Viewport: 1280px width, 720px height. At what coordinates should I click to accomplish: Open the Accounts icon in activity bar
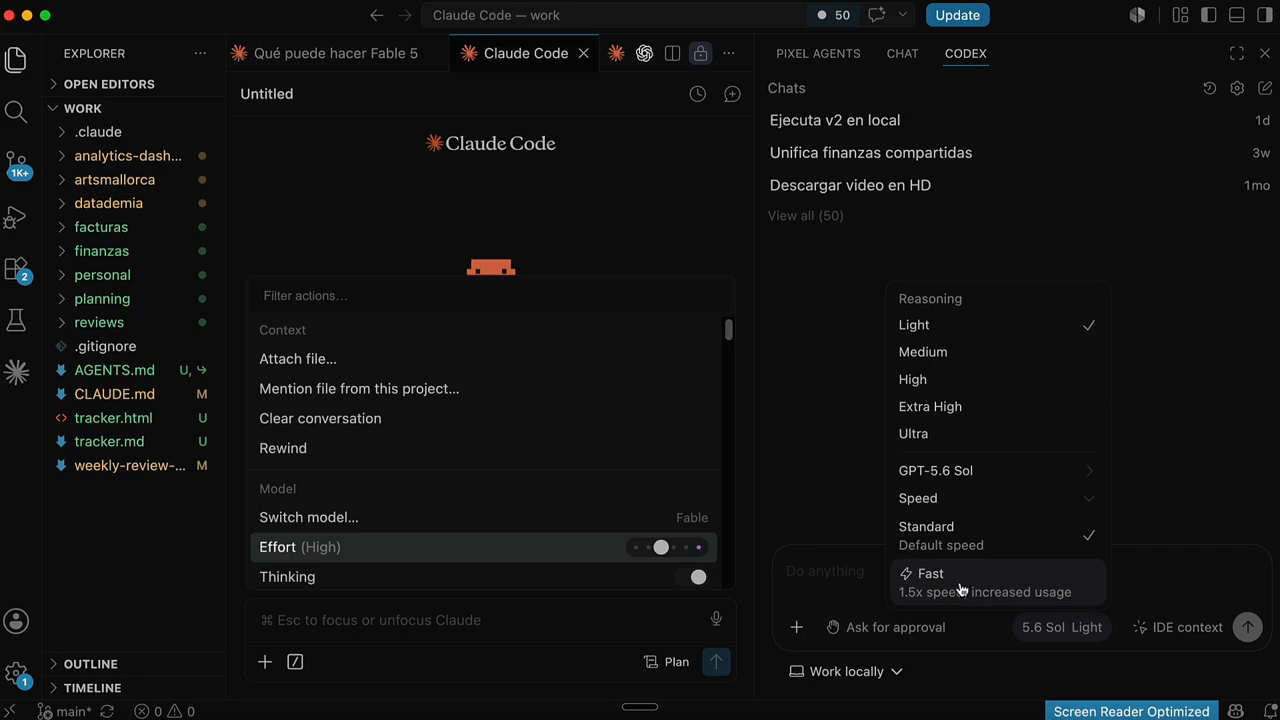pyautogui.click(x=16, y=622)
